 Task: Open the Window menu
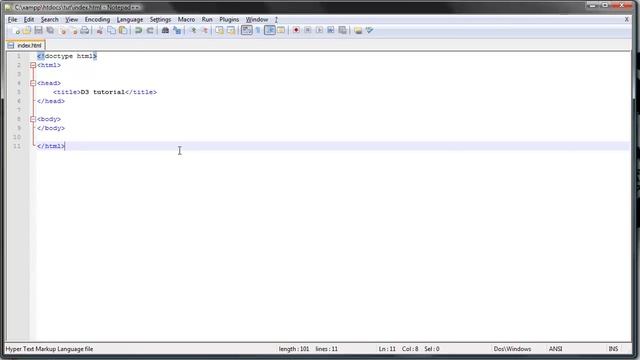[x=257, y=20]
